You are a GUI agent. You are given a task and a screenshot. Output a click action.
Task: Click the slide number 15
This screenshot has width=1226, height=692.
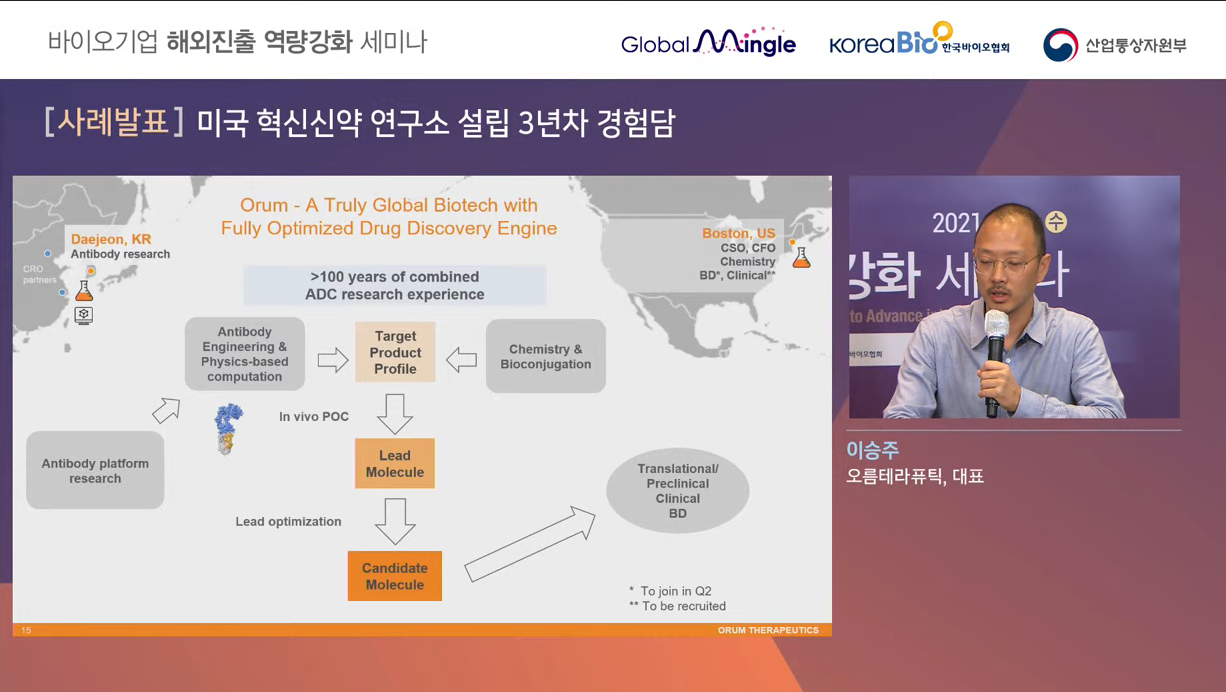click(26, 630)
